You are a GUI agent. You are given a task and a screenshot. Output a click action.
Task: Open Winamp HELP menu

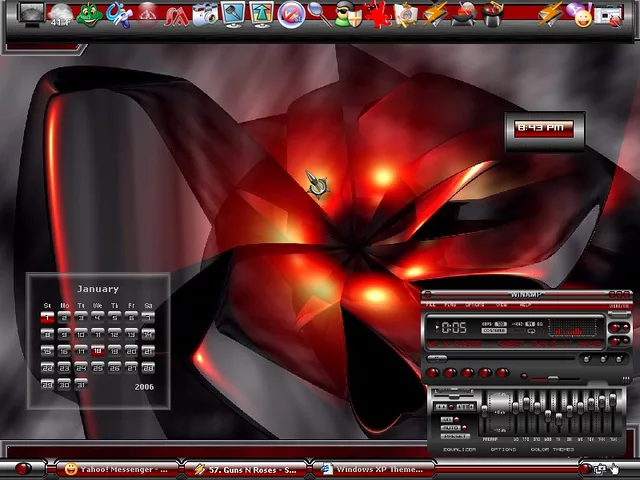click(525, 304)
